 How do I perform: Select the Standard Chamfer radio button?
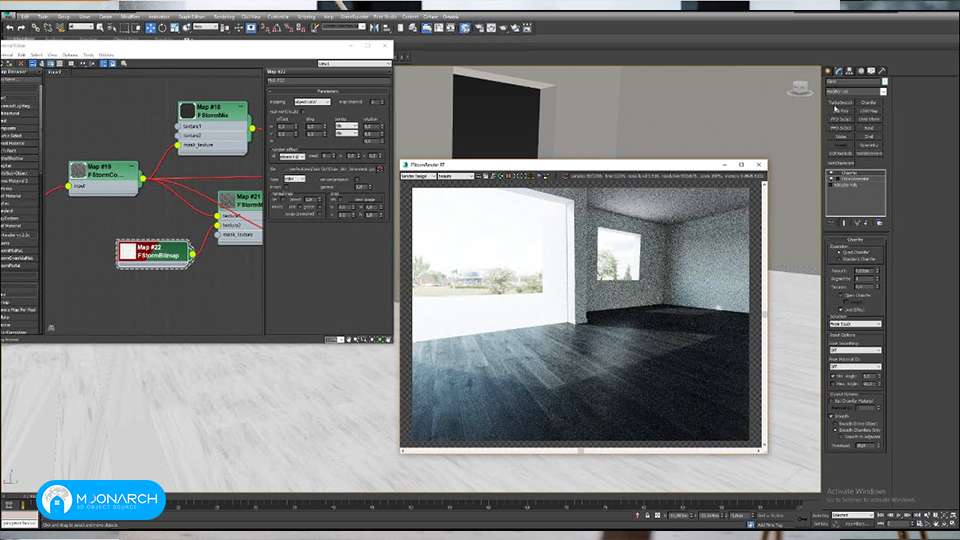838,258
